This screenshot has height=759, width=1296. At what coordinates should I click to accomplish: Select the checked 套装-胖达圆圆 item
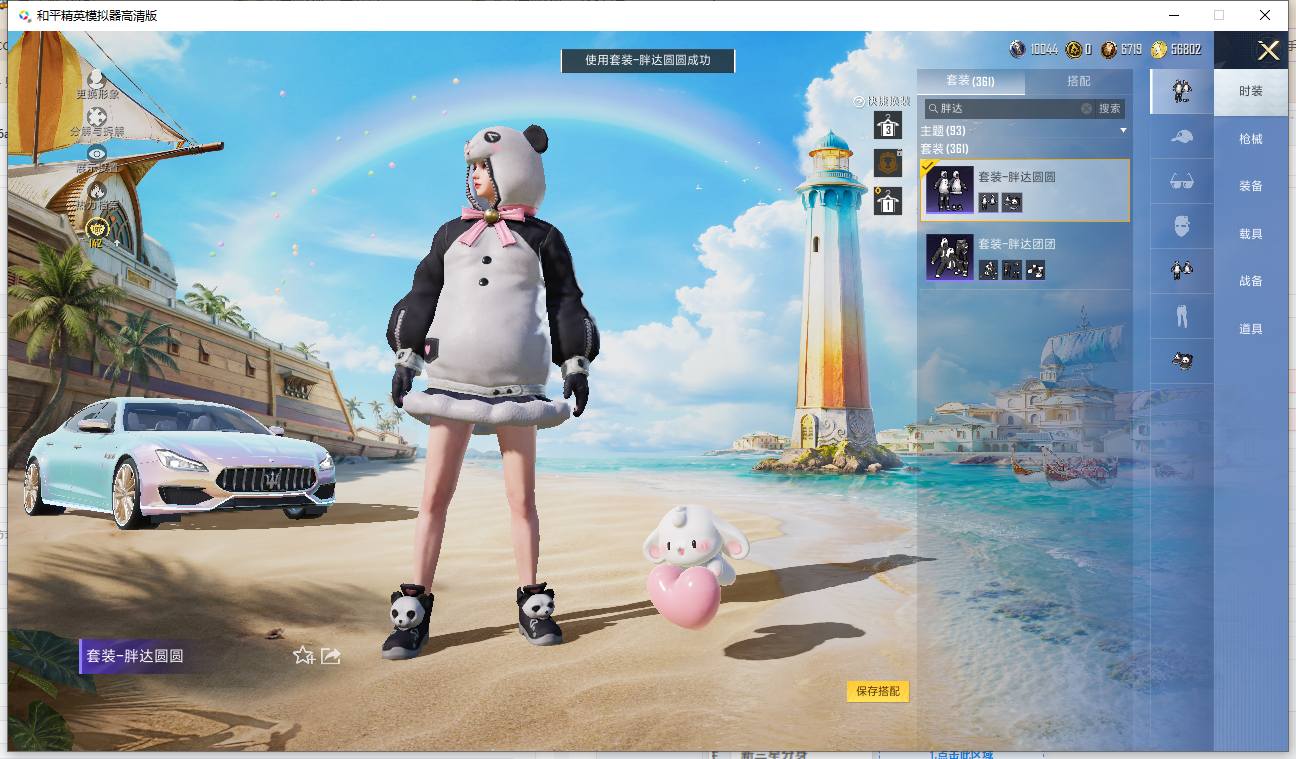1025,190
